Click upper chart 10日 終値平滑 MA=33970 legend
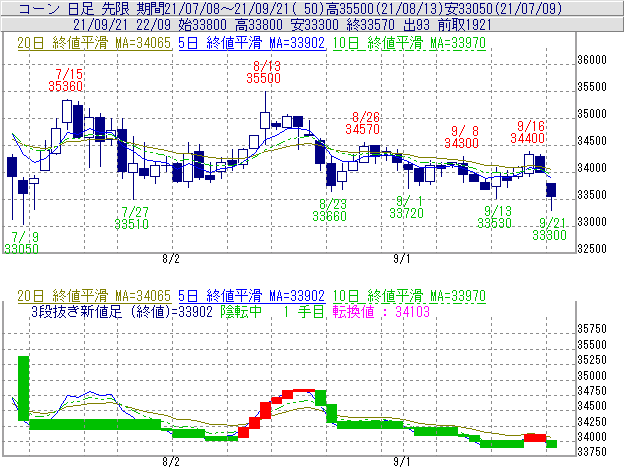 coord(409,43)
